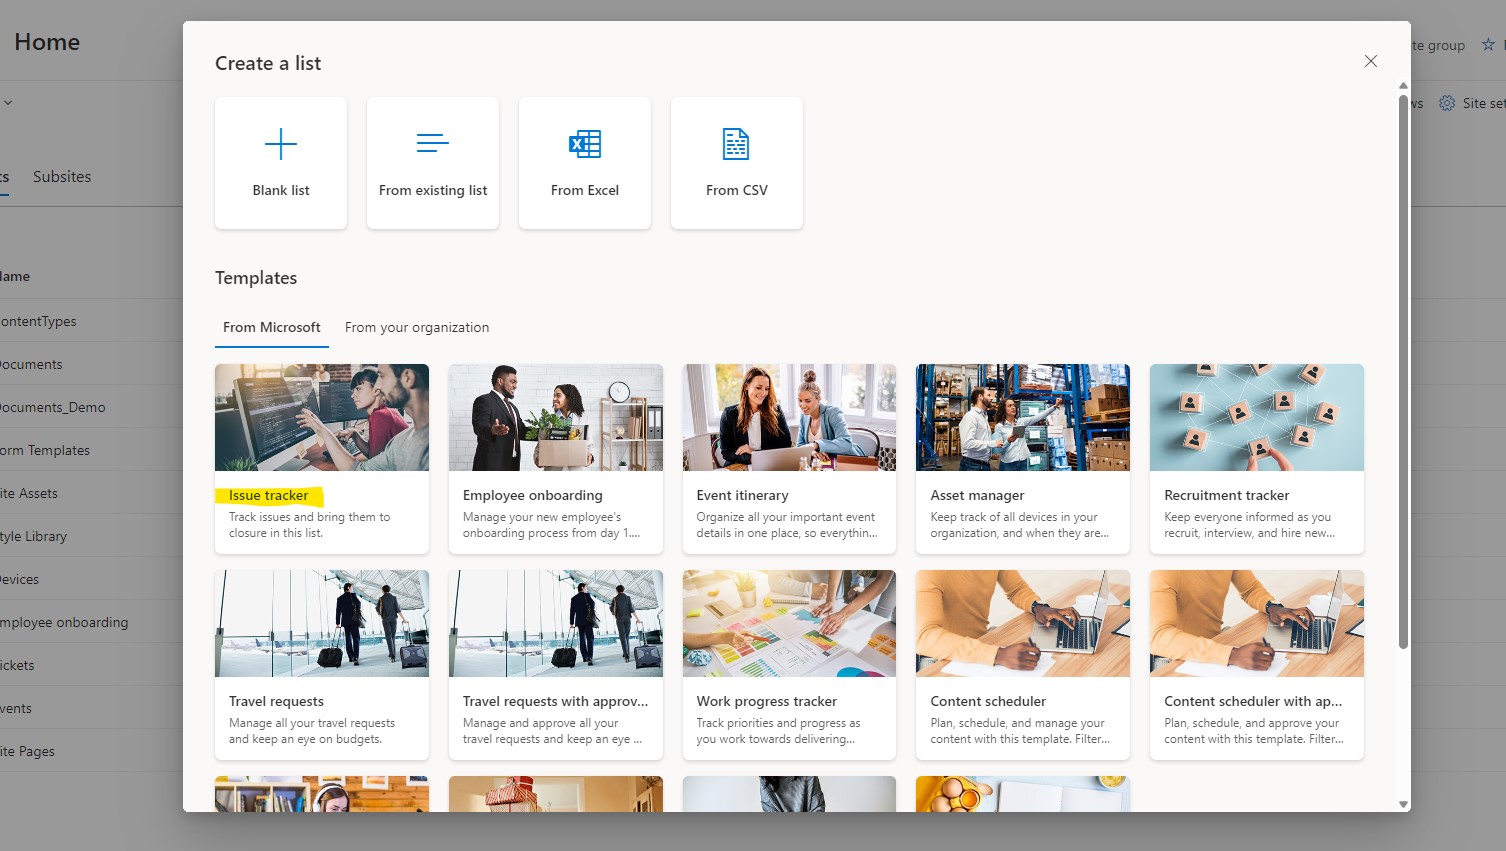Image resolution: width=1506 pixels, height=851 pixels.
Task: Click the favorite star icon
Action: [x=1488, y=45]
